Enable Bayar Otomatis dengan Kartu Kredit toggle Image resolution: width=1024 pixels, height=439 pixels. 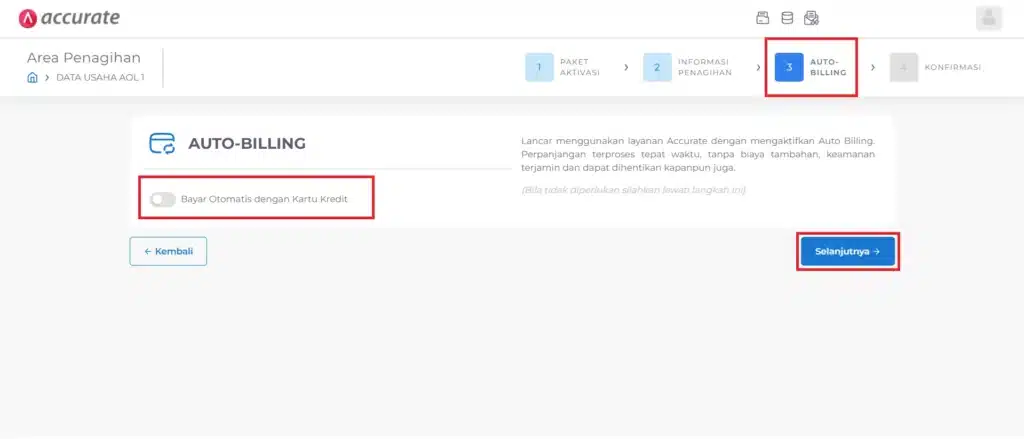click(x=163, y=199)
